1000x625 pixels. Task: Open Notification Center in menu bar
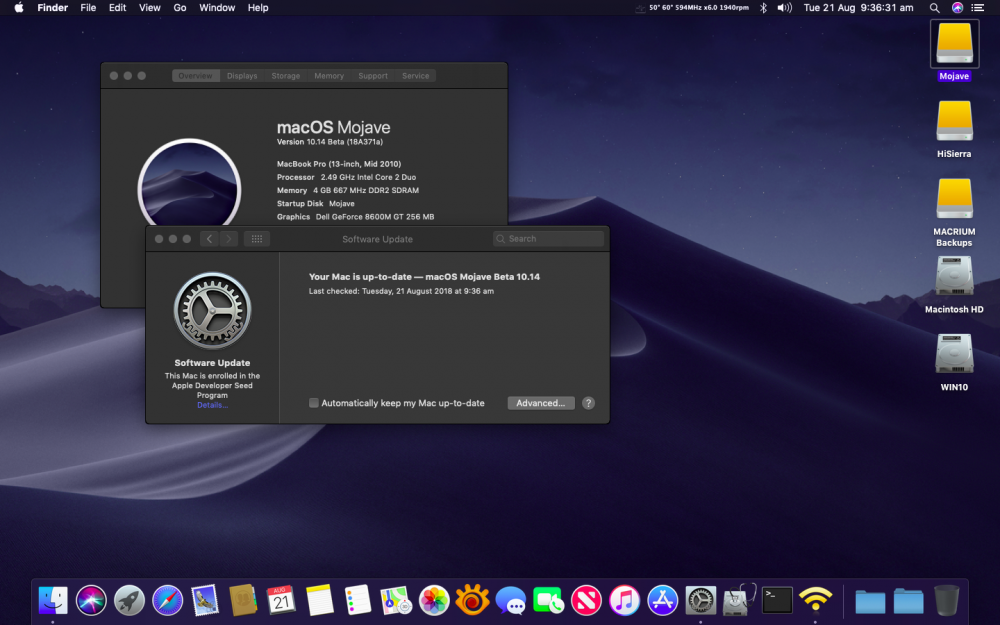977,8
